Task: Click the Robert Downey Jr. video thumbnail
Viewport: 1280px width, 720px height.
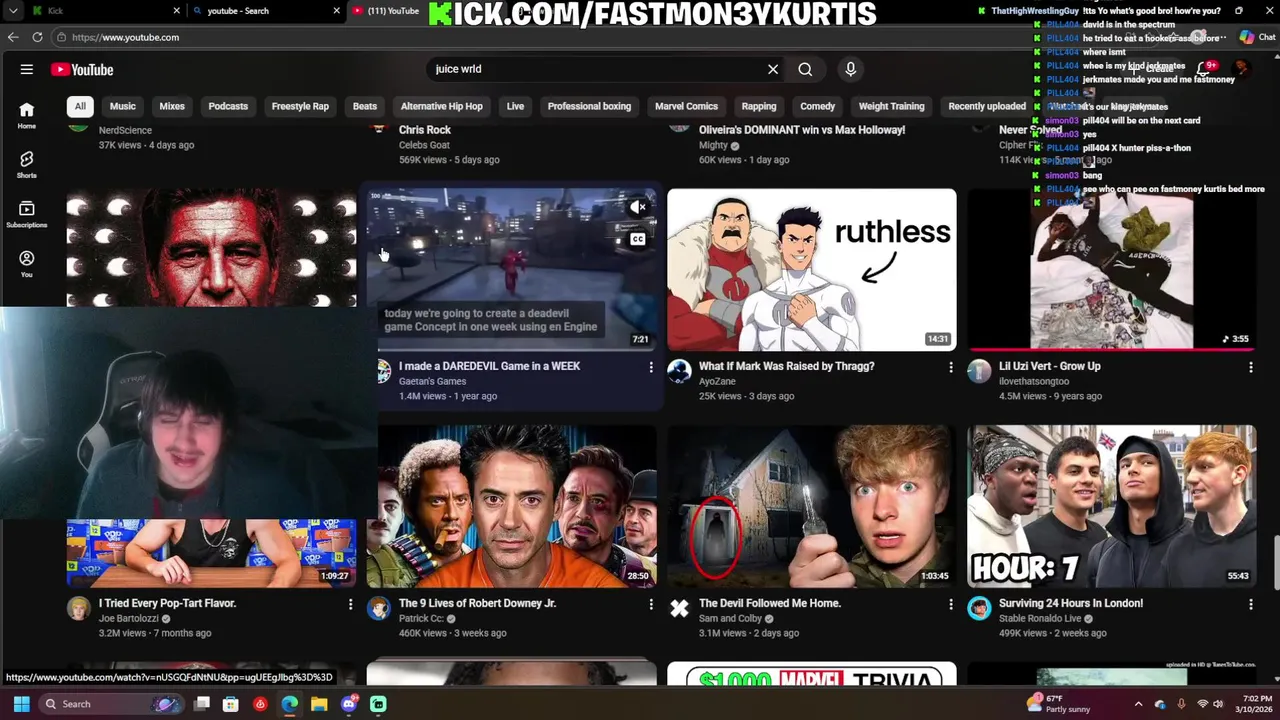Action: click(x=511, y=507)
